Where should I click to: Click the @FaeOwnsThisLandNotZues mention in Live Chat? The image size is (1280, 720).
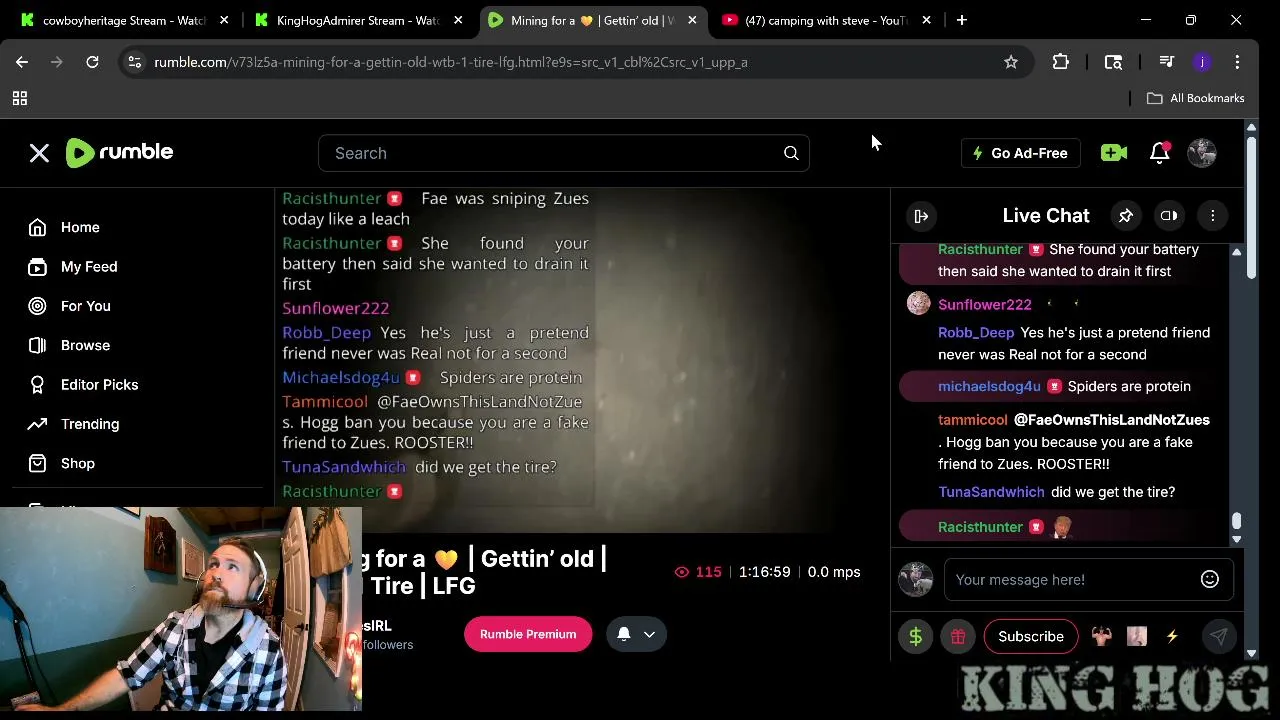coord(1112,420)
